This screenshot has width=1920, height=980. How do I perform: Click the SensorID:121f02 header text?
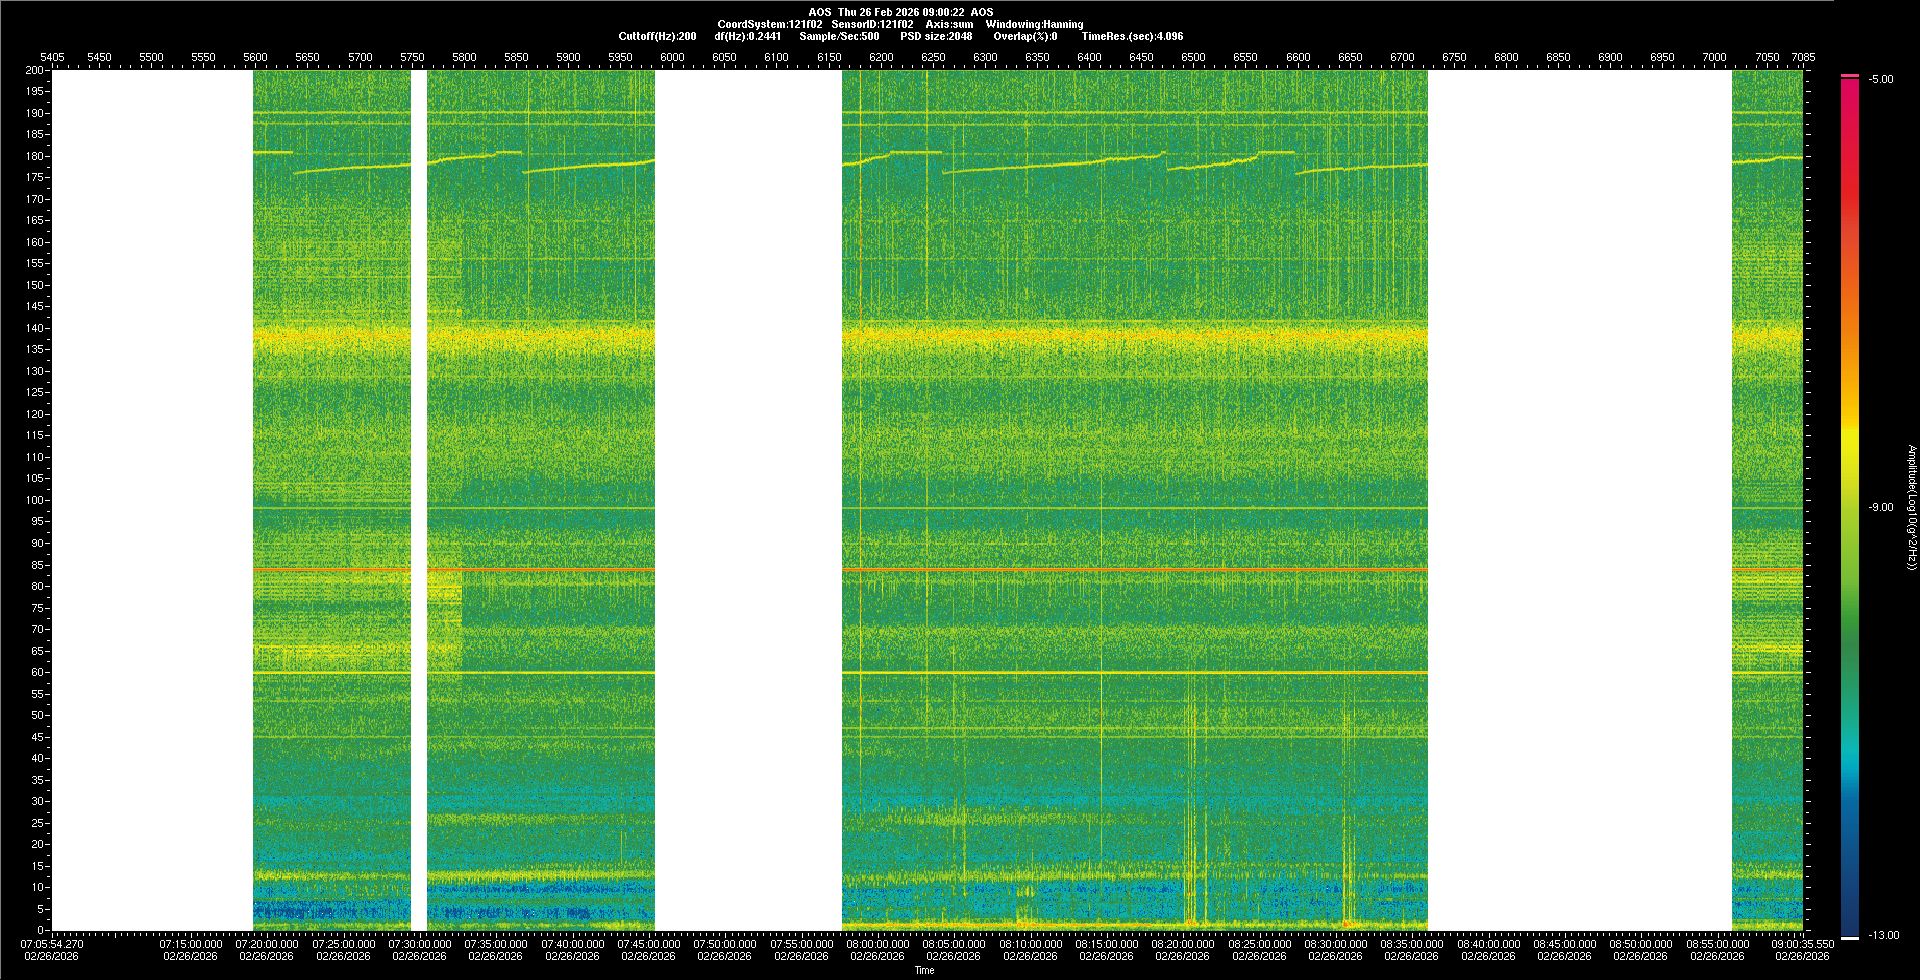coord(872,24)
